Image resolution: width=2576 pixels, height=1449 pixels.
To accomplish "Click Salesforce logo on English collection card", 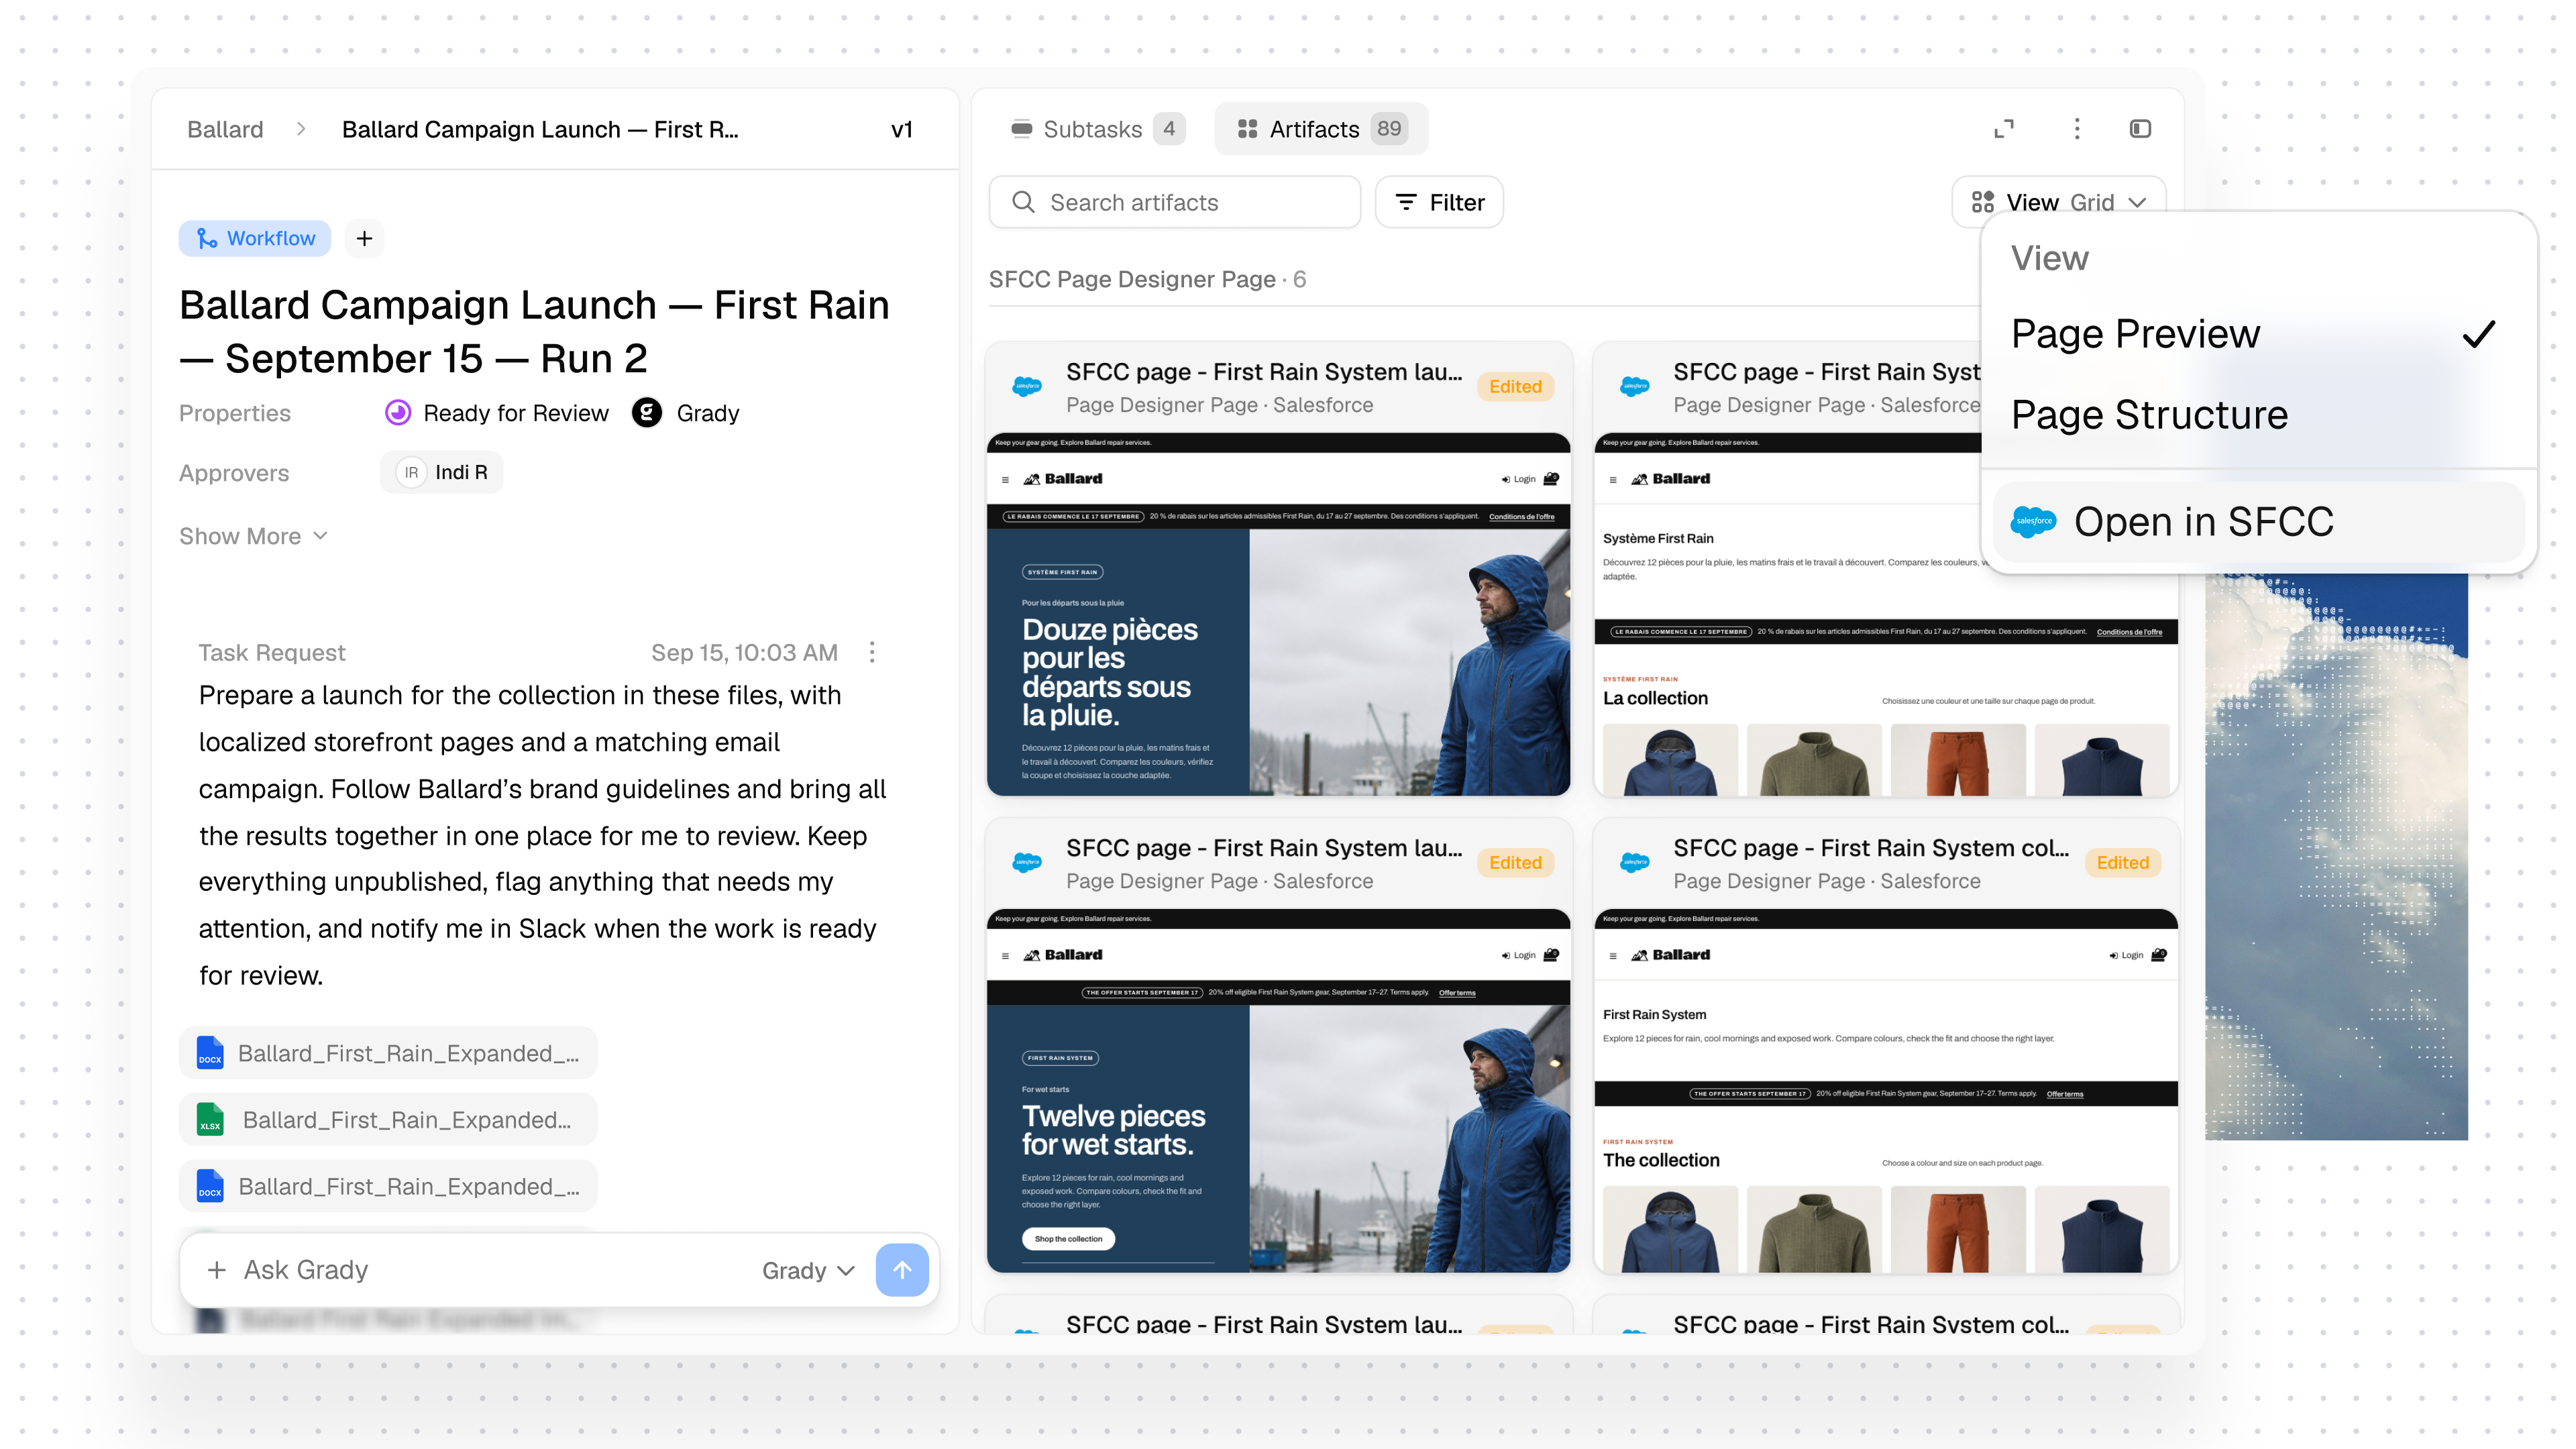I will 1635,862.
